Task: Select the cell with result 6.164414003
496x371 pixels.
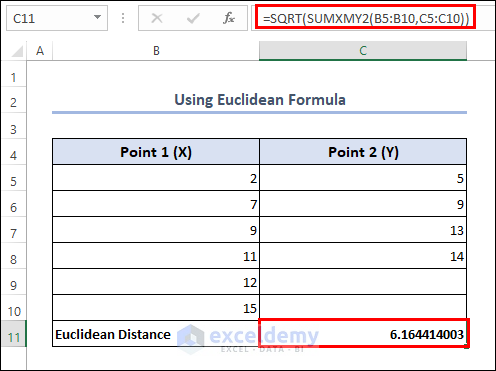Action: point(363,334)
